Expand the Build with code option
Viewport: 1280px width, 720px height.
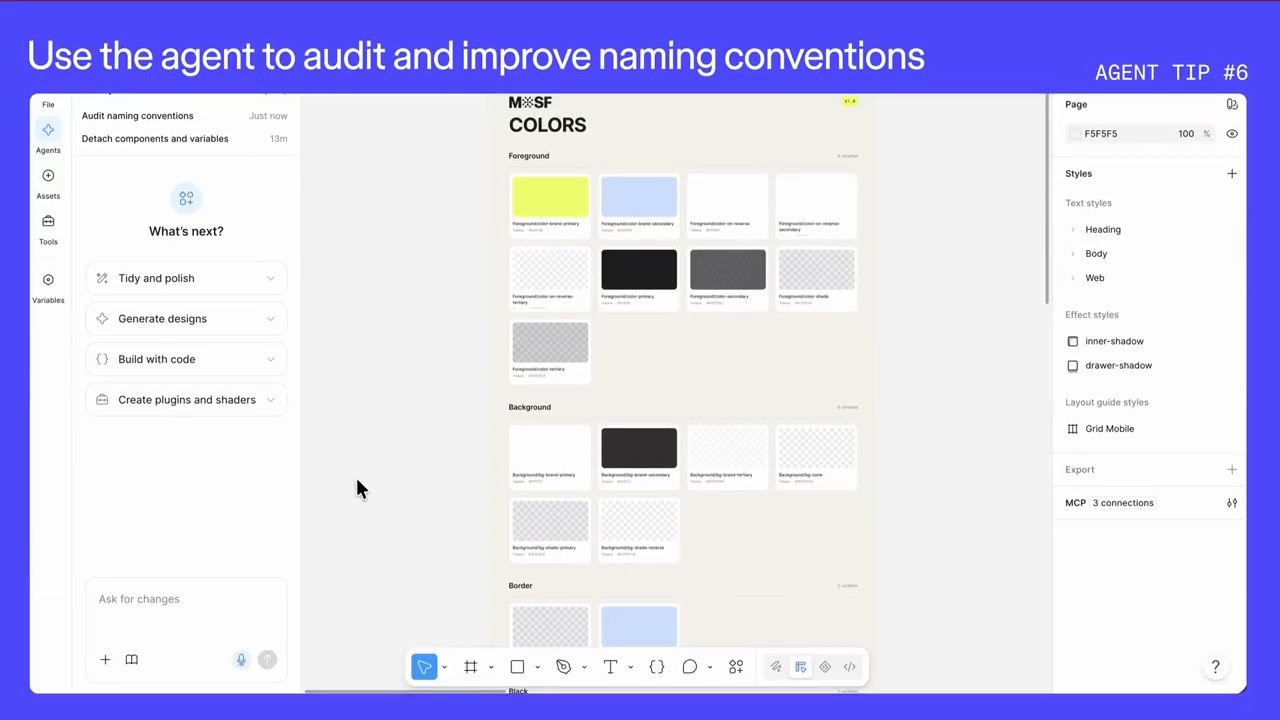tap(186, 359)
